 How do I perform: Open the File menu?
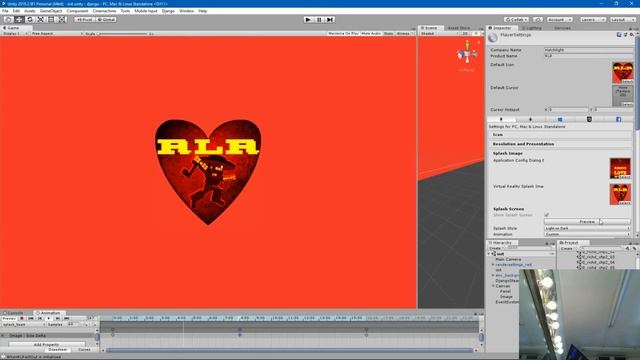point(5,11)
